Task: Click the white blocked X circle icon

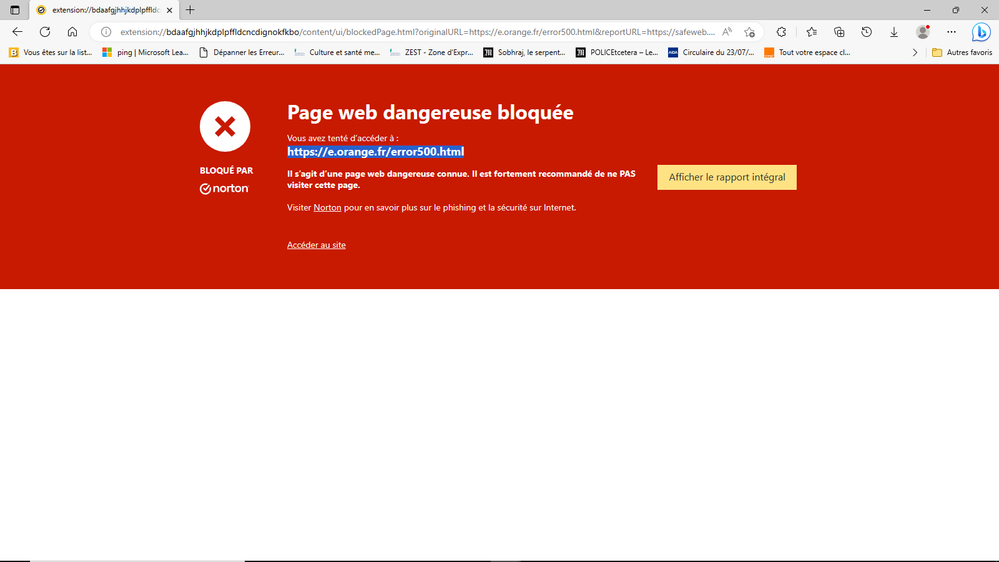Action: (225, 126)
